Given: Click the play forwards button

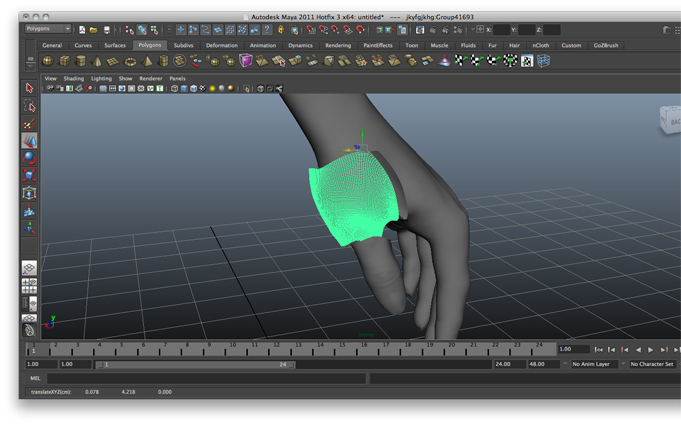Looking at the screenshot, I should [651, 349].
